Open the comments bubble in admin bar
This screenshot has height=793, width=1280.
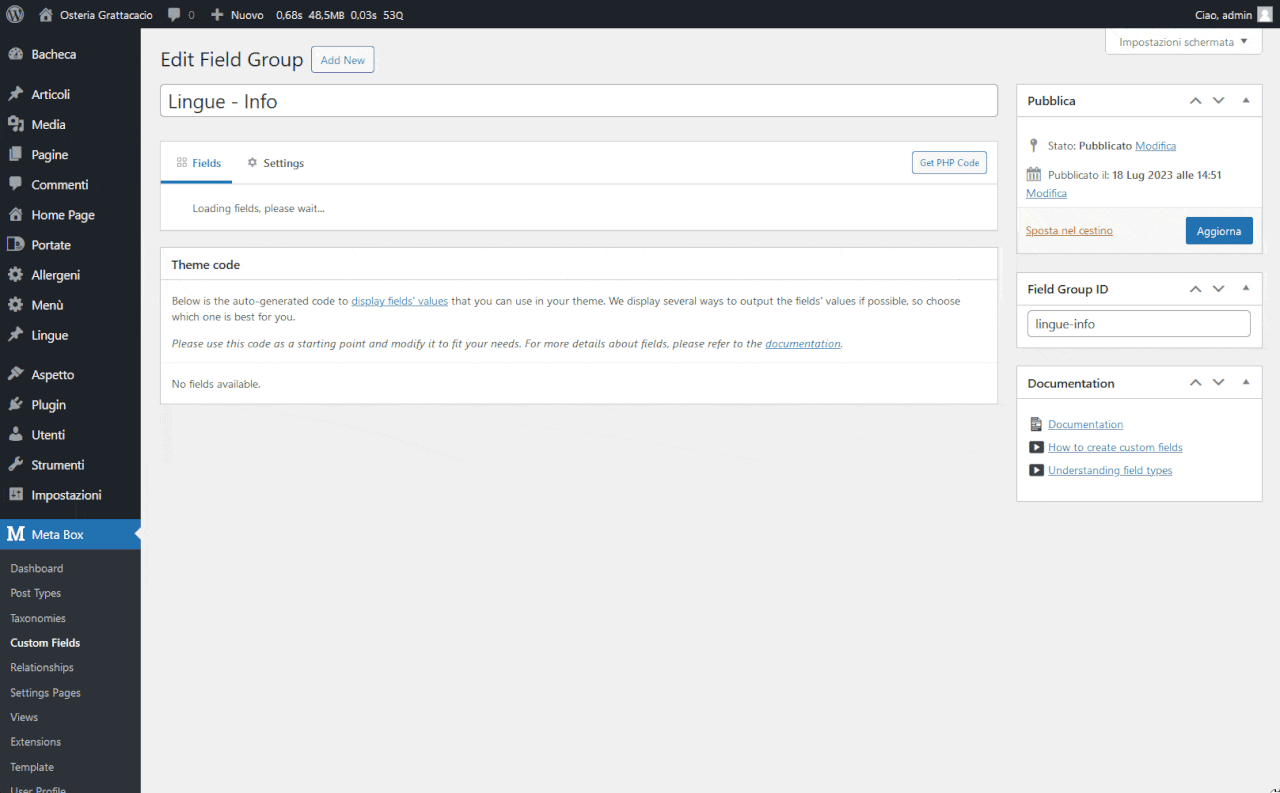[175, 15]
